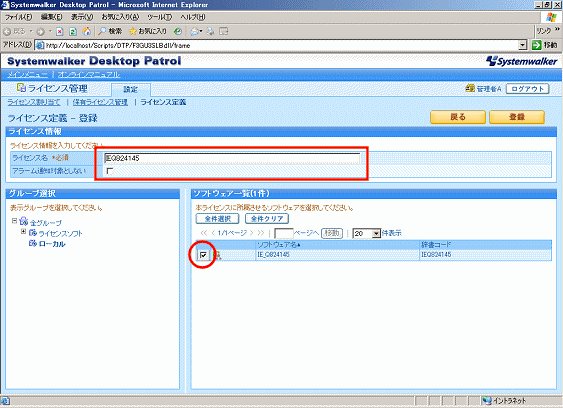The width and height of the screenshot is (563, 408).
Task: Open the ライセンス割り当て link
Action: pyautogui.click(x=34, y=102)
